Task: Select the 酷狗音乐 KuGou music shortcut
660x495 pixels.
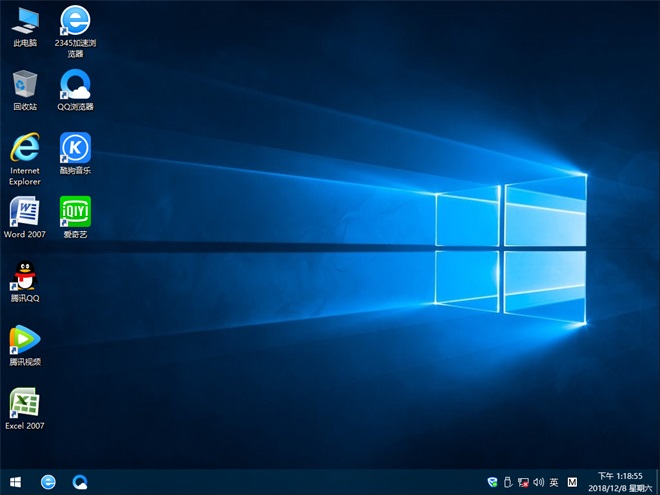Action: click(75, 148)
